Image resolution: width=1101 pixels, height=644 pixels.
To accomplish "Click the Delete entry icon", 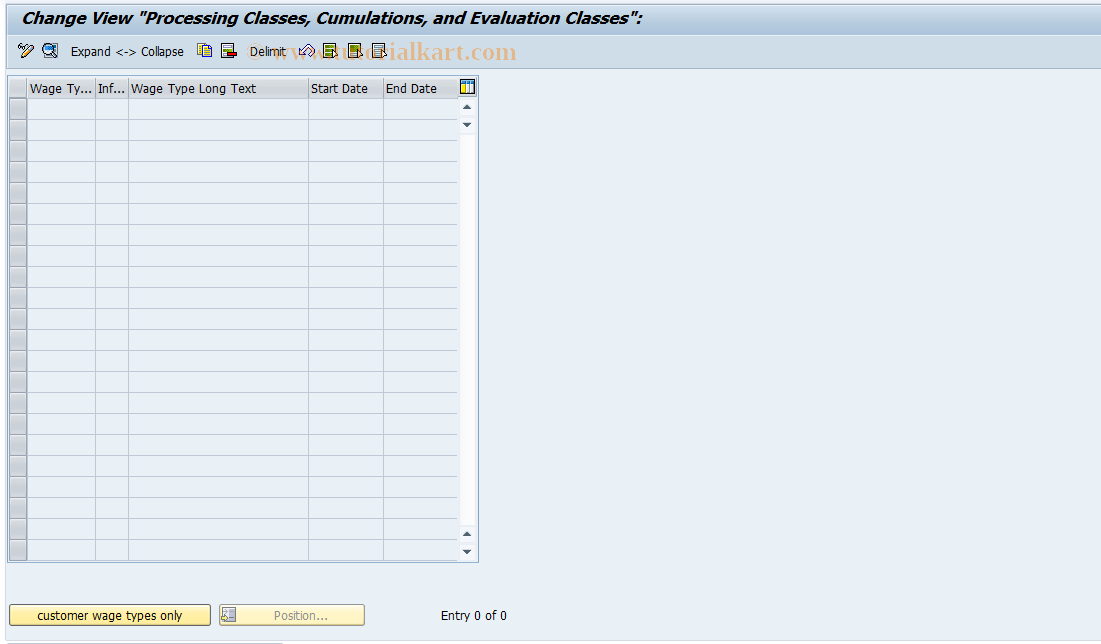I will [229, 51].
